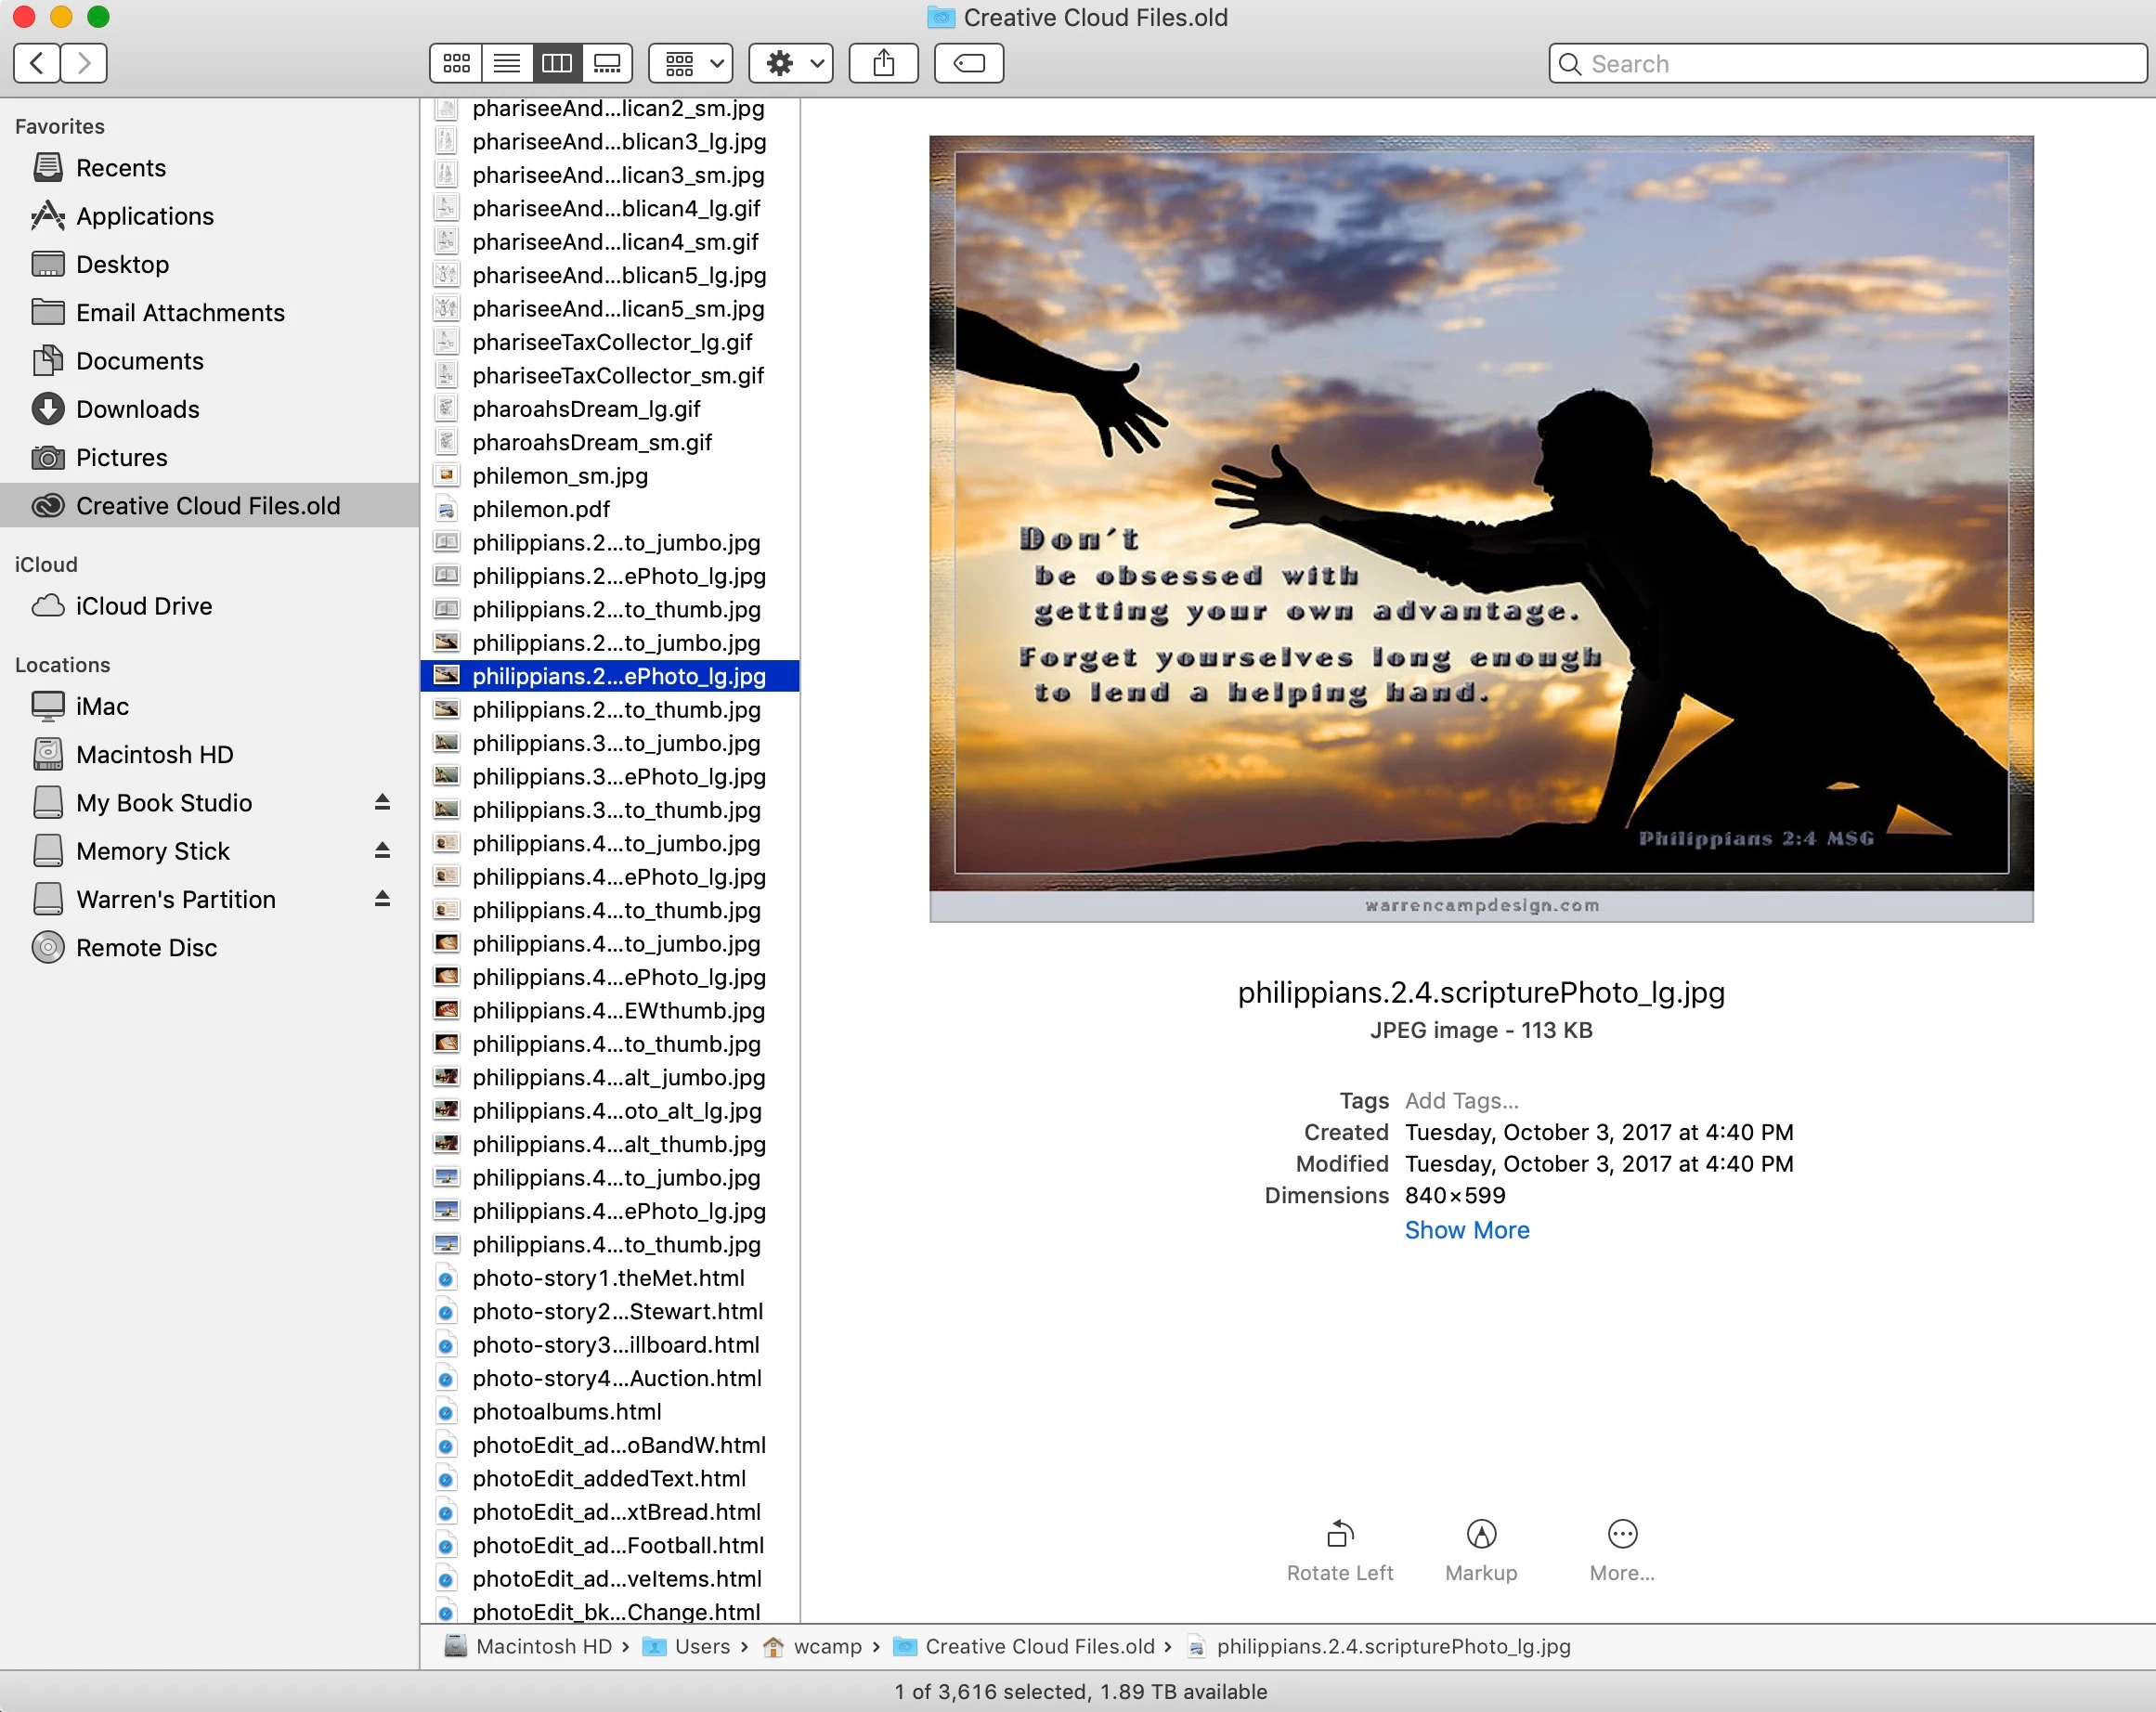Switch to list view mode
The image size is (2156, 1712).
click(507, 64)
